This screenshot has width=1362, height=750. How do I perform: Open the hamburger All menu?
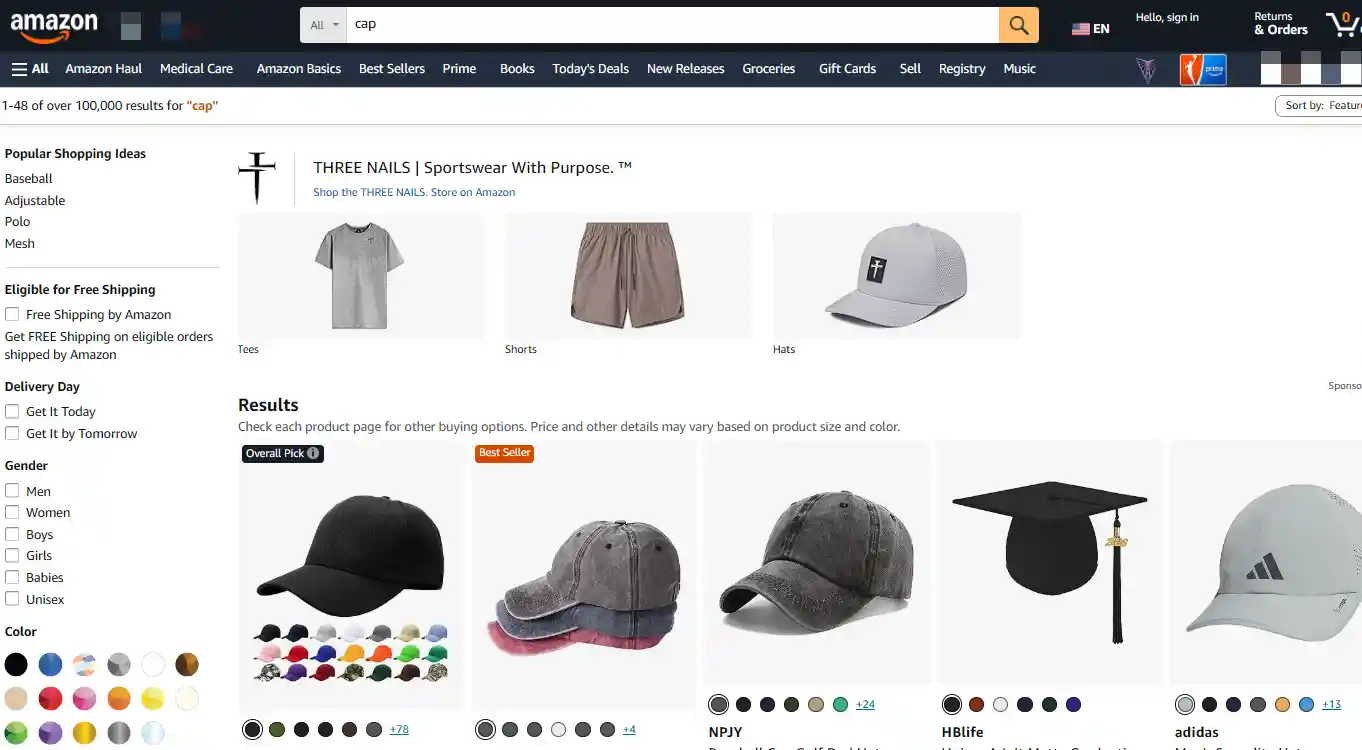pos(30,69)
